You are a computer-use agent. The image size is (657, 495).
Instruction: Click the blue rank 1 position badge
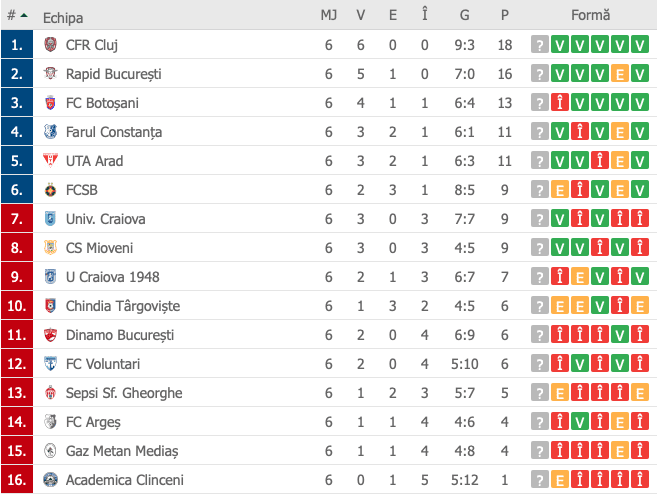(17, 45)
